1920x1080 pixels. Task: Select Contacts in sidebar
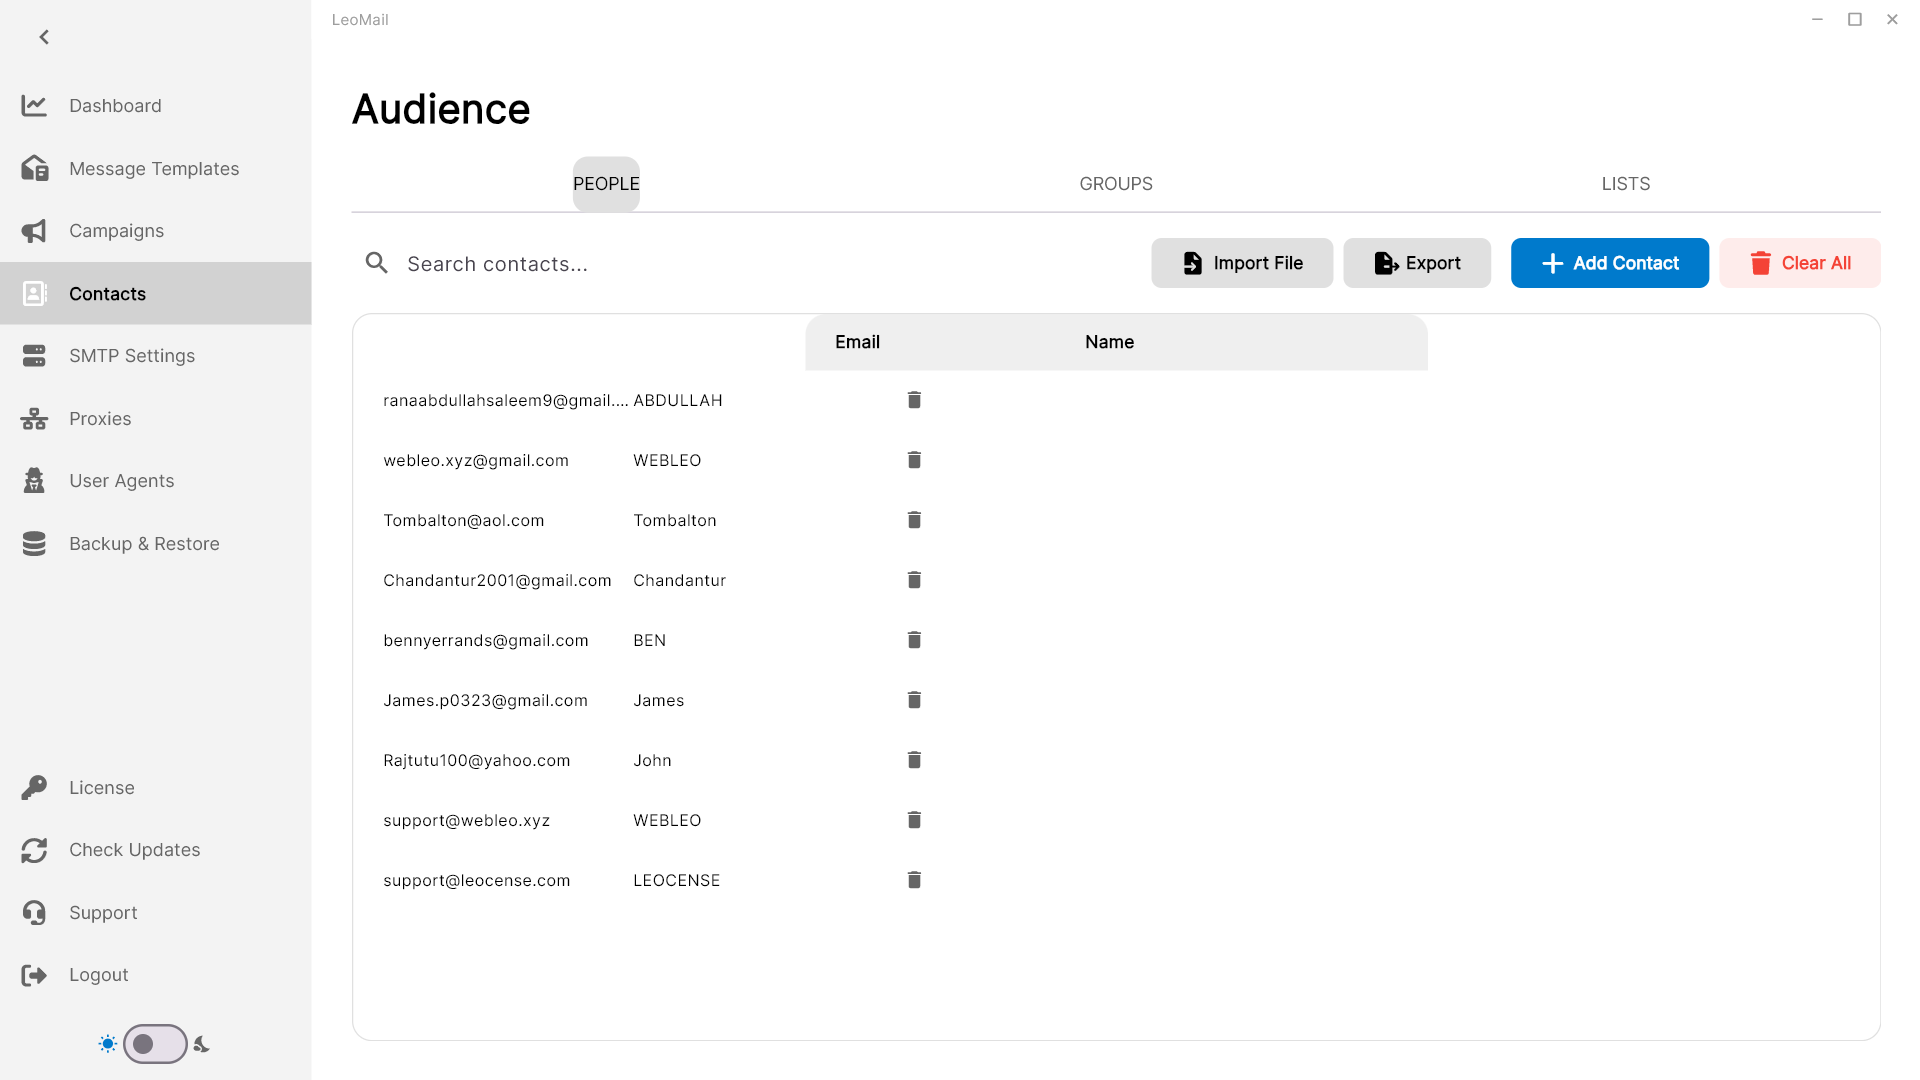click(x=155, y=293)
